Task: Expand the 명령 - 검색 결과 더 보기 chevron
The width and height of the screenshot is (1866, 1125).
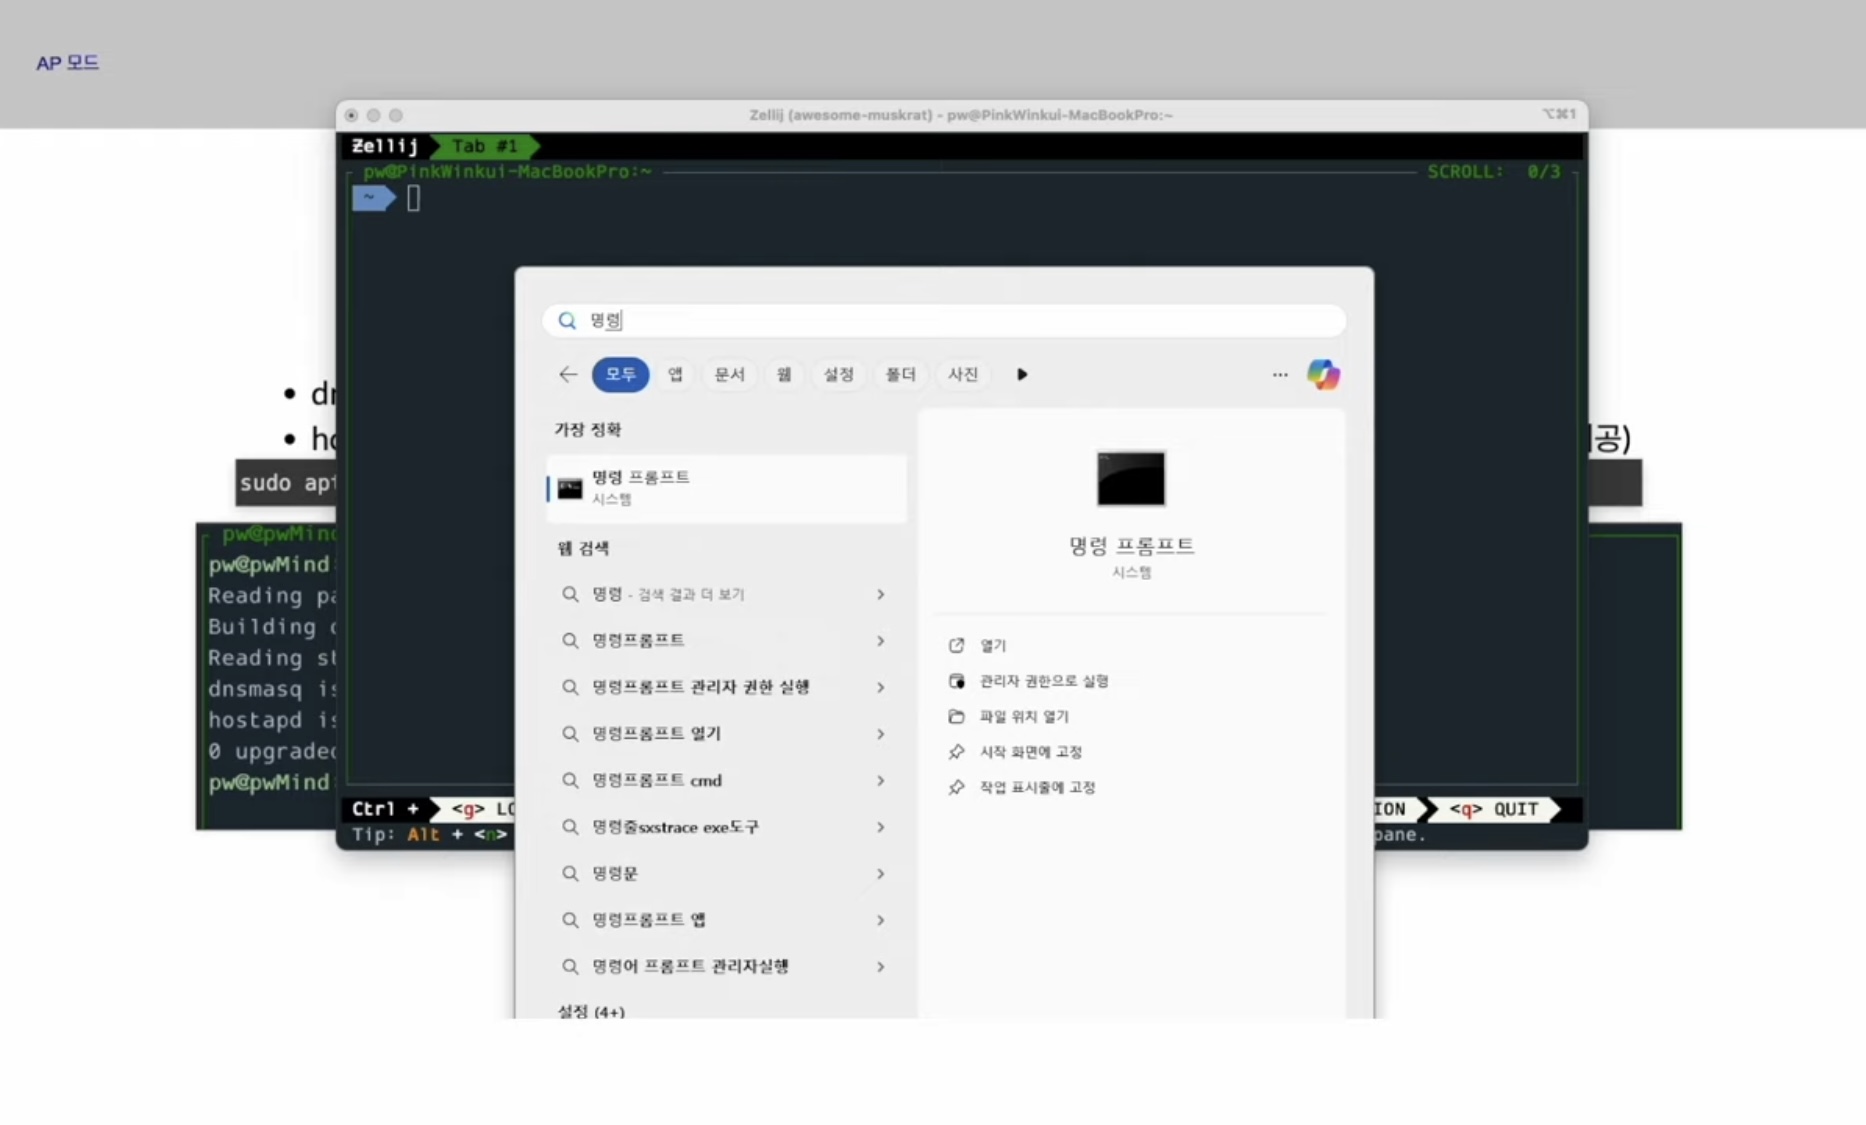Action: (881, 594)
